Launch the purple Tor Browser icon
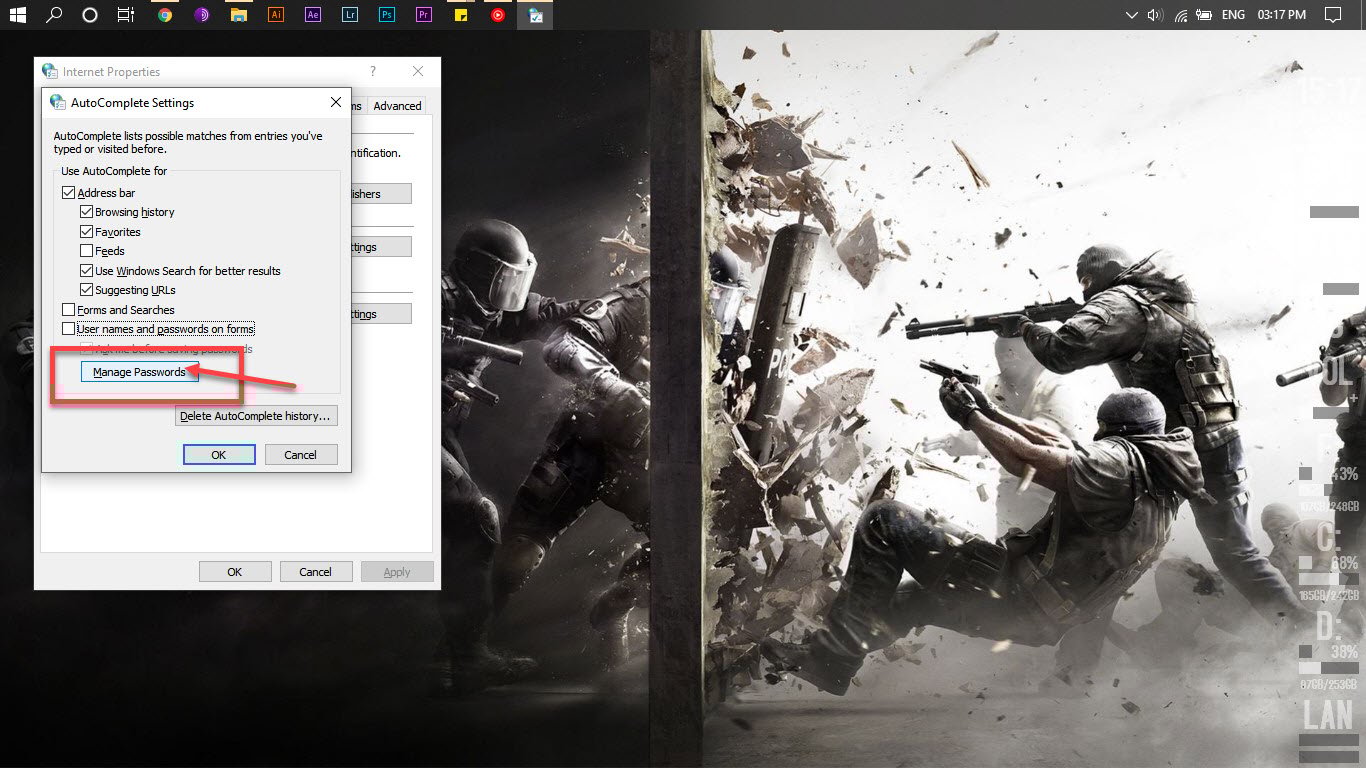This screenshot has height=768, width=1366. (202, 15)
